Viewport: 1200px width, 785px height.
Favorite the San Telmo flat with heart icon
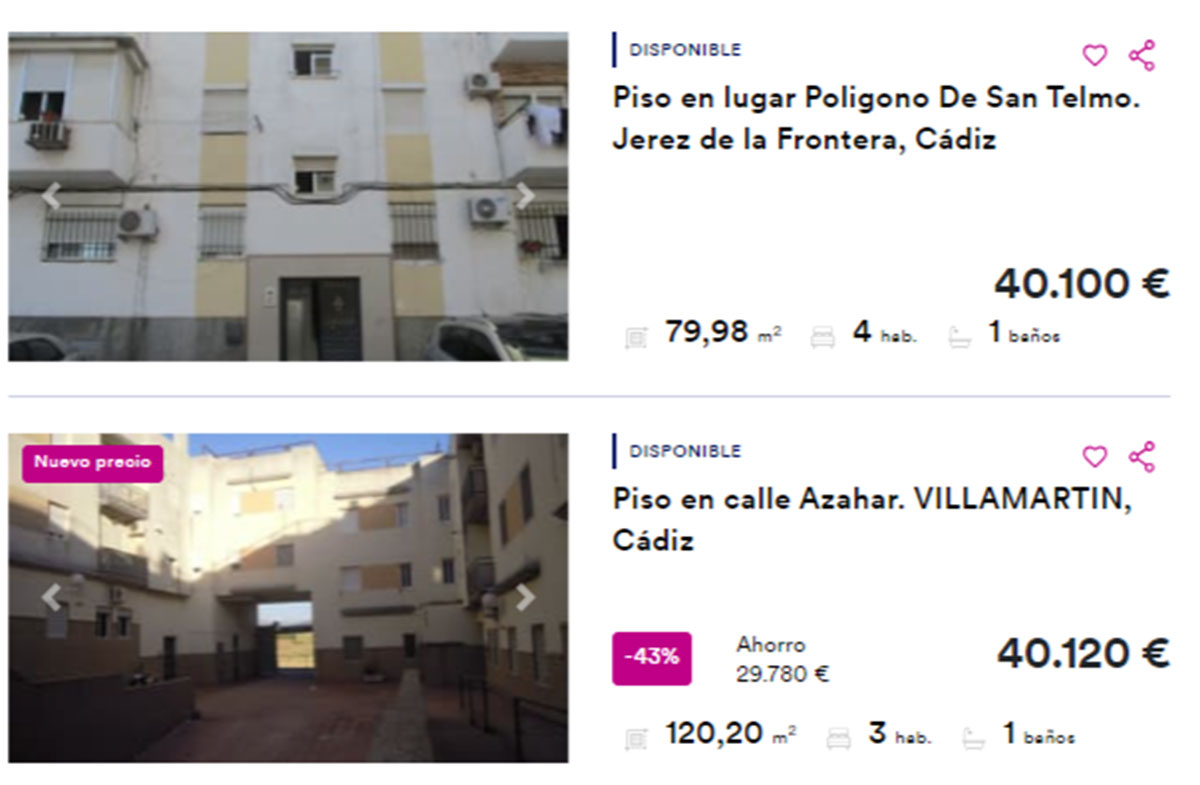(1095, 55)
